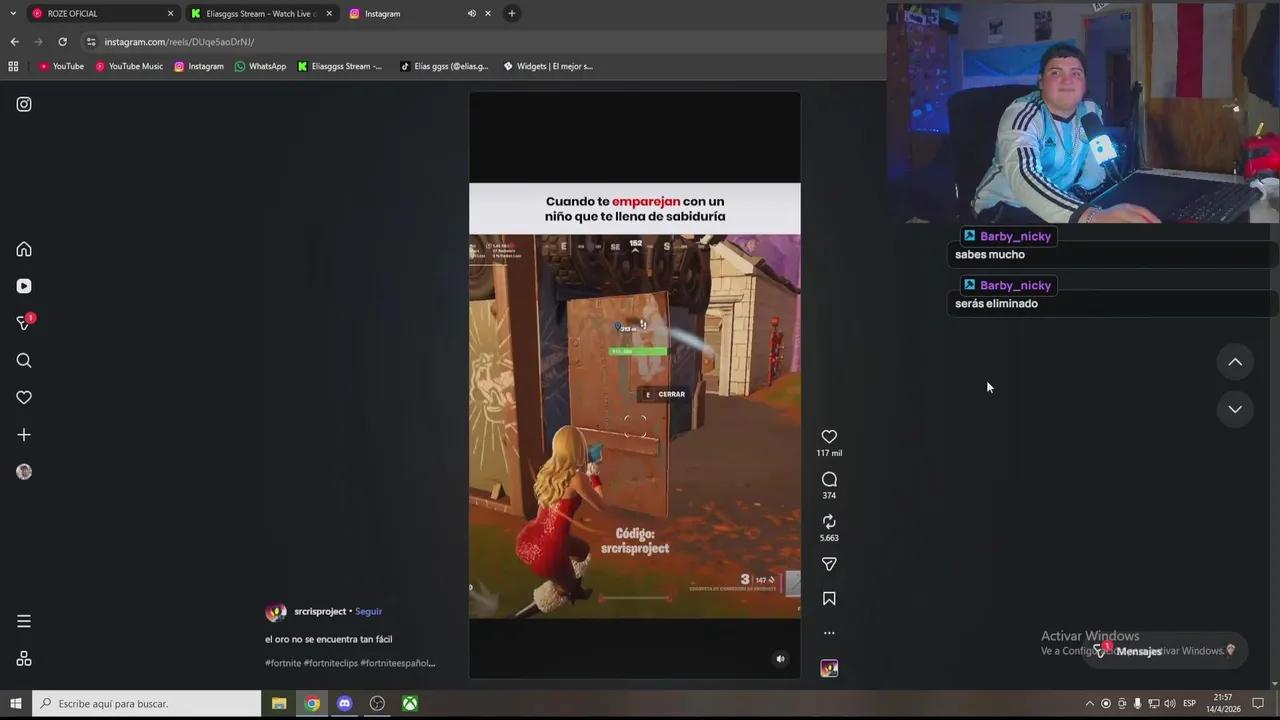Open the Reels section in the sidebar
The image size is (1280, 720).
[24, 286]
